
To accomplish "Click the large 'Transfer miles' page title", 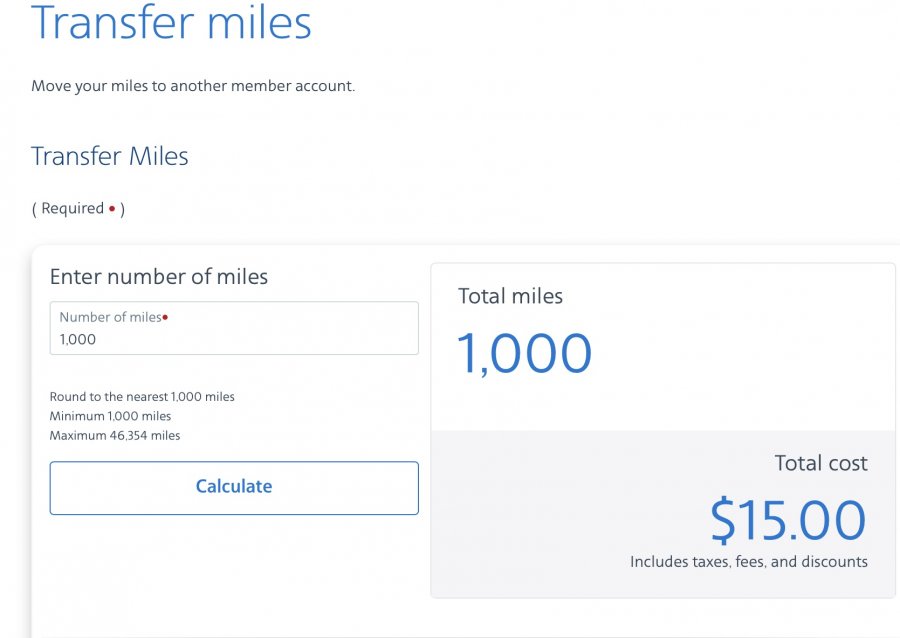I will [171, 23].
